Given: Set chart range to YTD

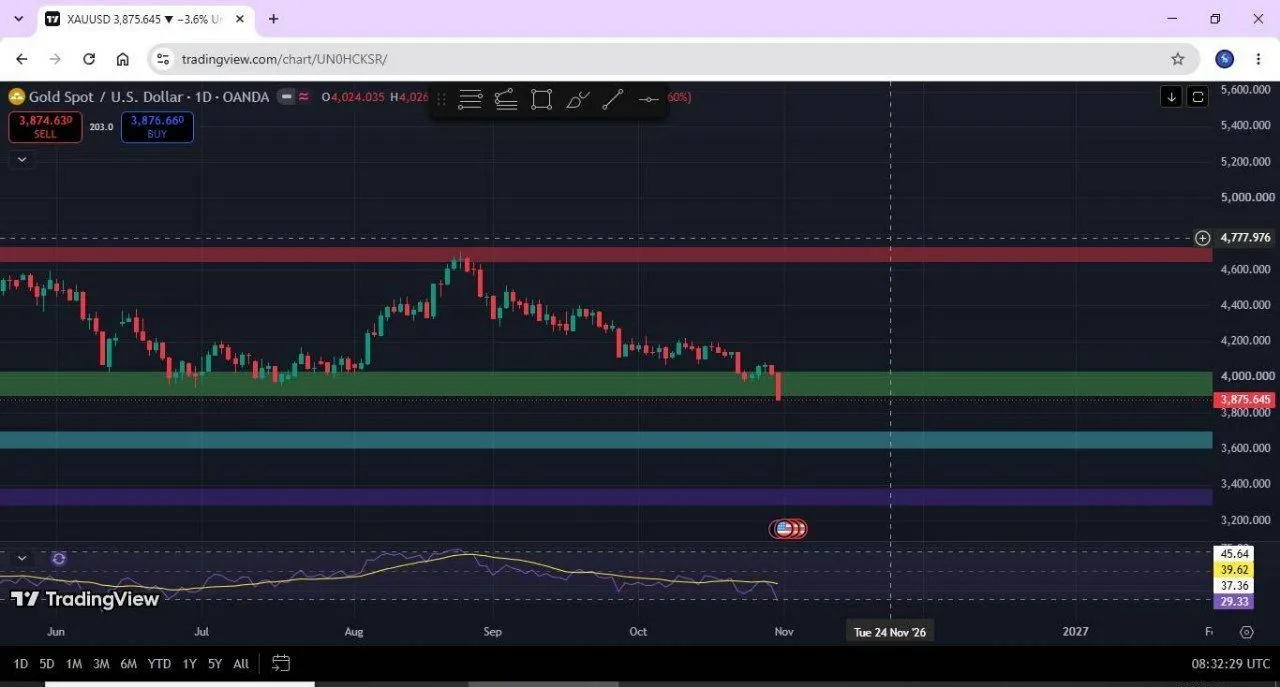Looking at the screenshot, I should tap(159, 663).
